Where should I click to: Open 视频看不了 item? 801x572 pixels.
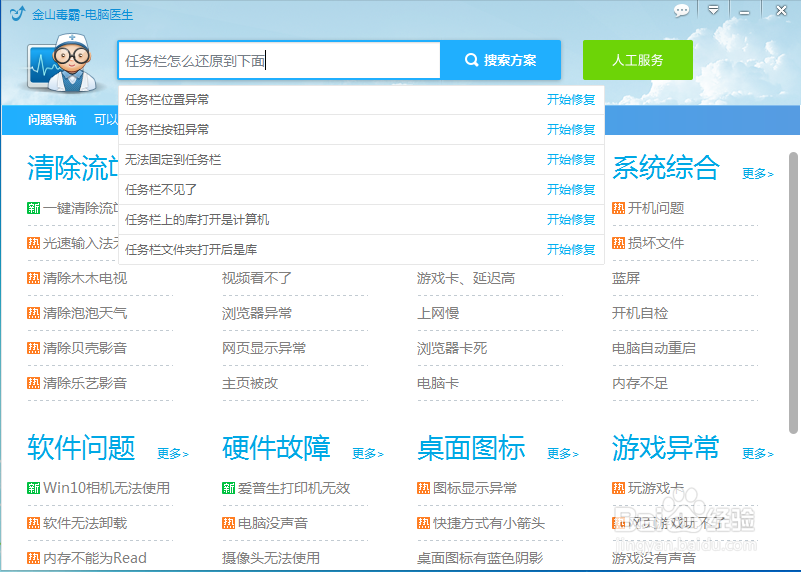[x=257, y=278]
